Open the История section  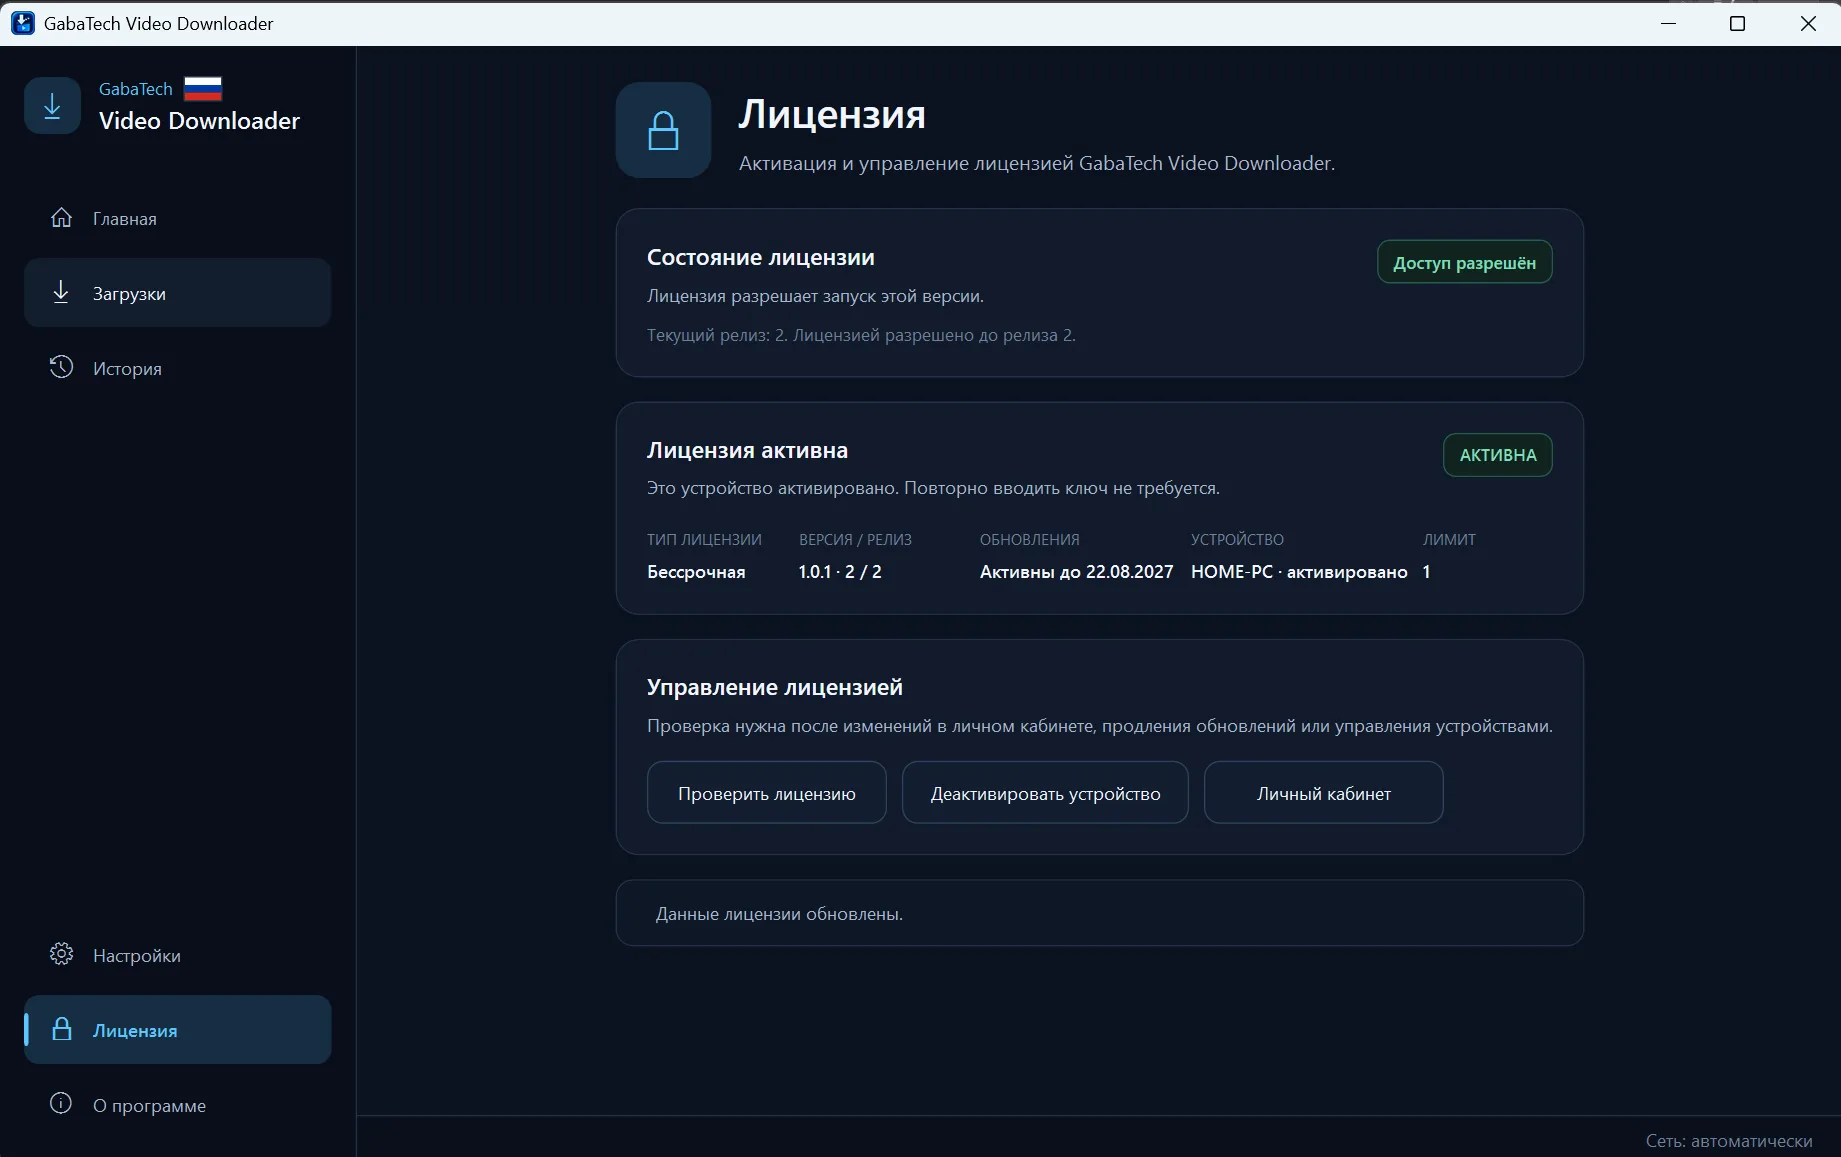click(x=177, y=368)
